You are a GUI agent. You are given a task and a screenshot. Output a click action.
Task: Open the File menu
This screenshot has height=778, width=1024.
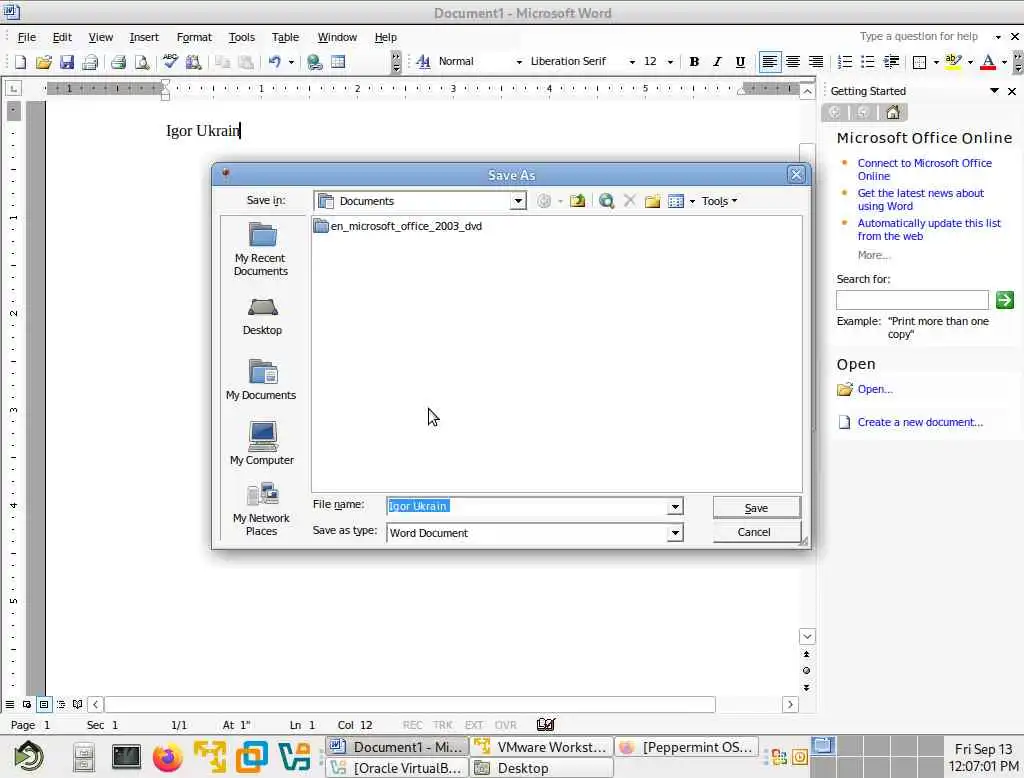pyautogui.click(x=27, y=37)
